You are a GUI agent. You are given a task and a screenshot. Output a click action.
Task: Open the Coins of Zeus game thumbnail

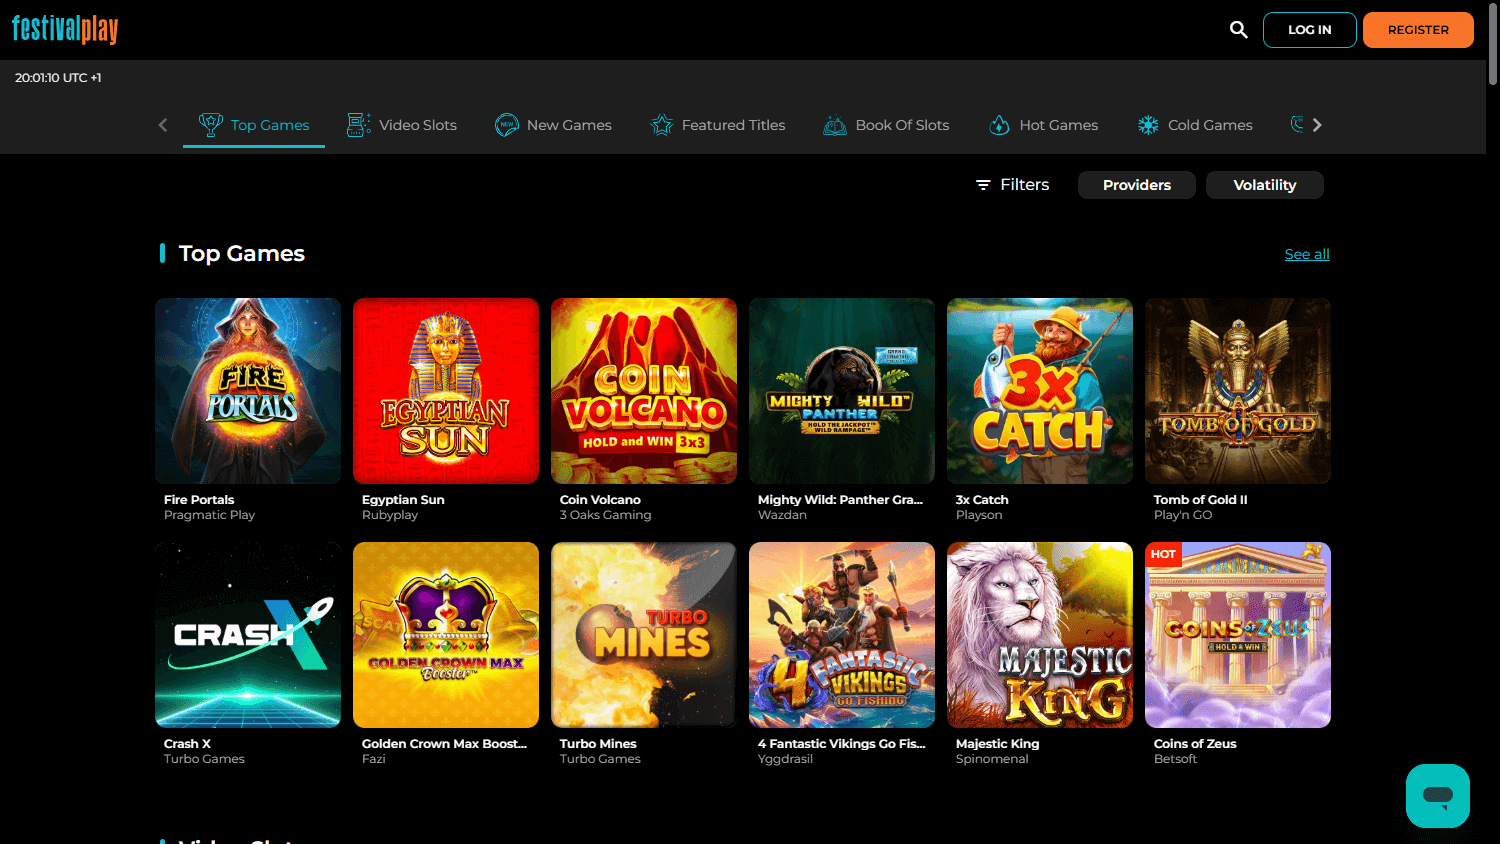click(1237, 634)
